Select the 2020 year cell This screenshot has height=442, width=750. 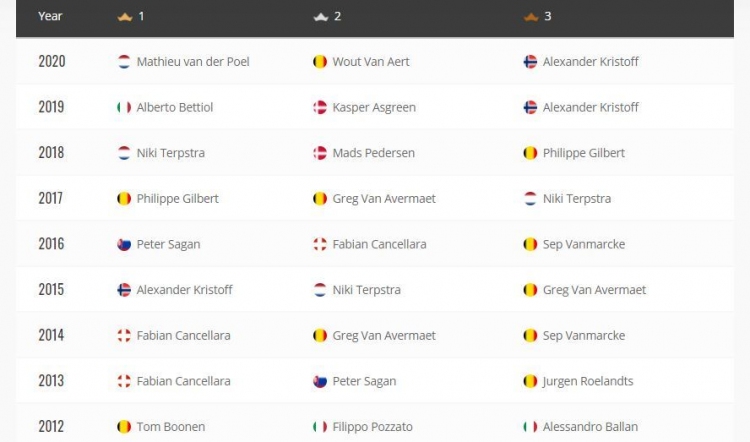52,61
